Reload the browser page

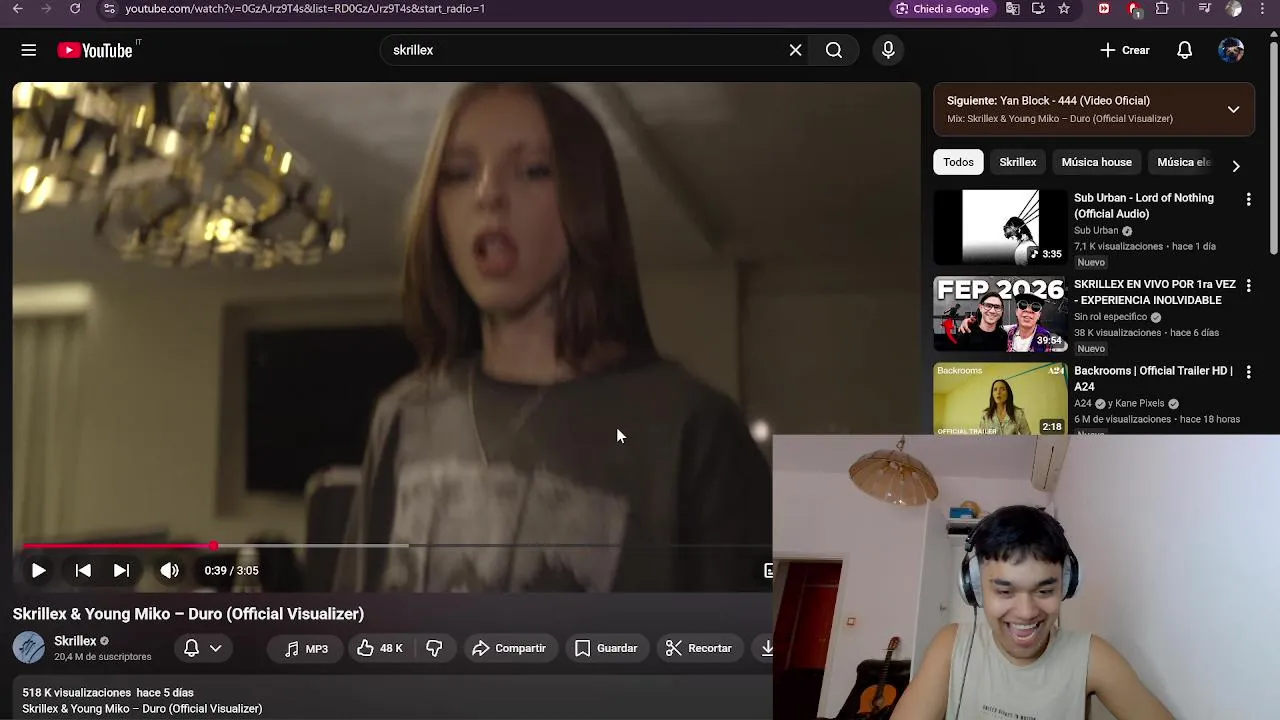tap(75, 8)
